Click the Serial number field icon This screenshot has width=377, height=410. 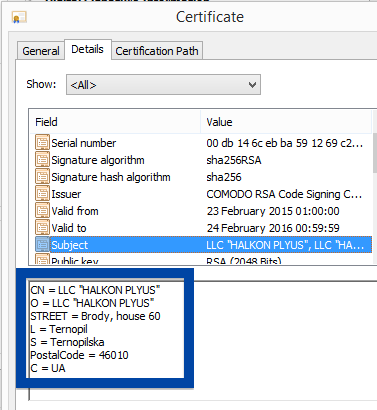click(42, 143)
